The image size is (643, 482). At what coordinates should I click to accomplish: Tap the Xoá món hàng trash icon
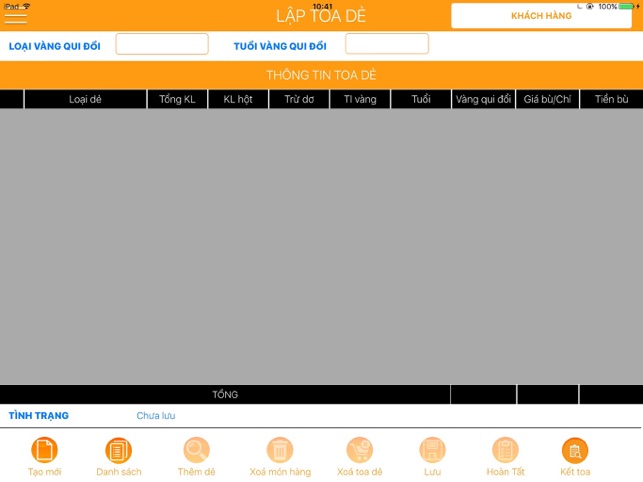[280, 450]
